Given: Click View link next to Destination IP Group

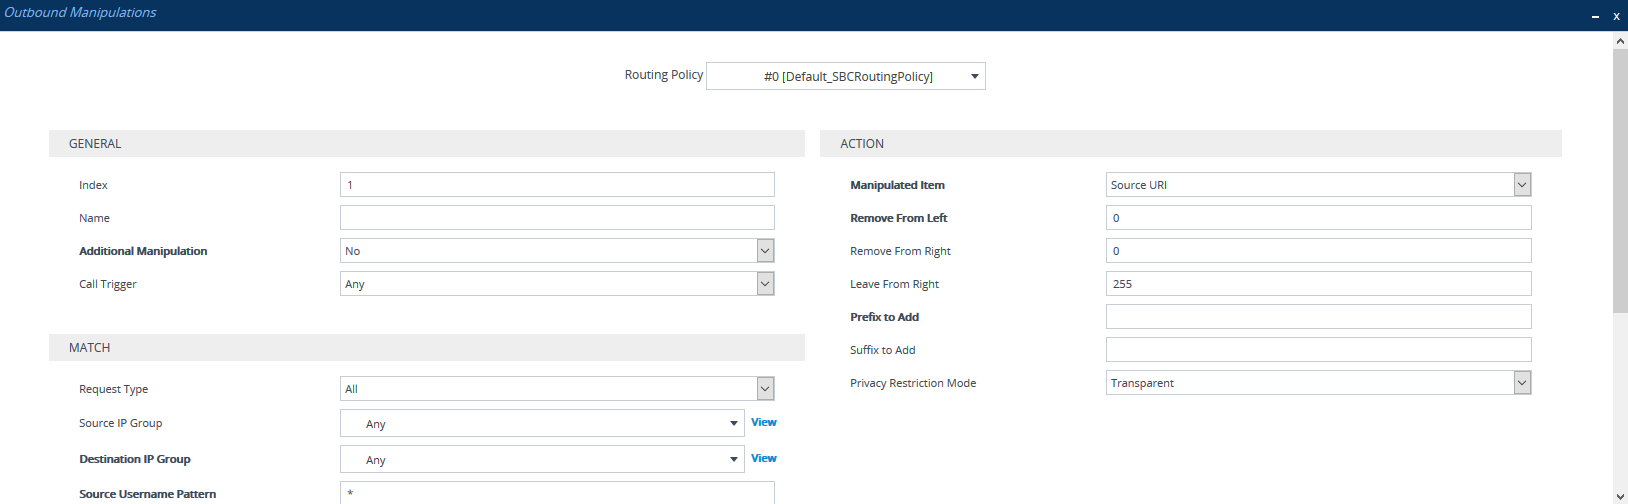Looking at the screenshot, I should point(764,459).
